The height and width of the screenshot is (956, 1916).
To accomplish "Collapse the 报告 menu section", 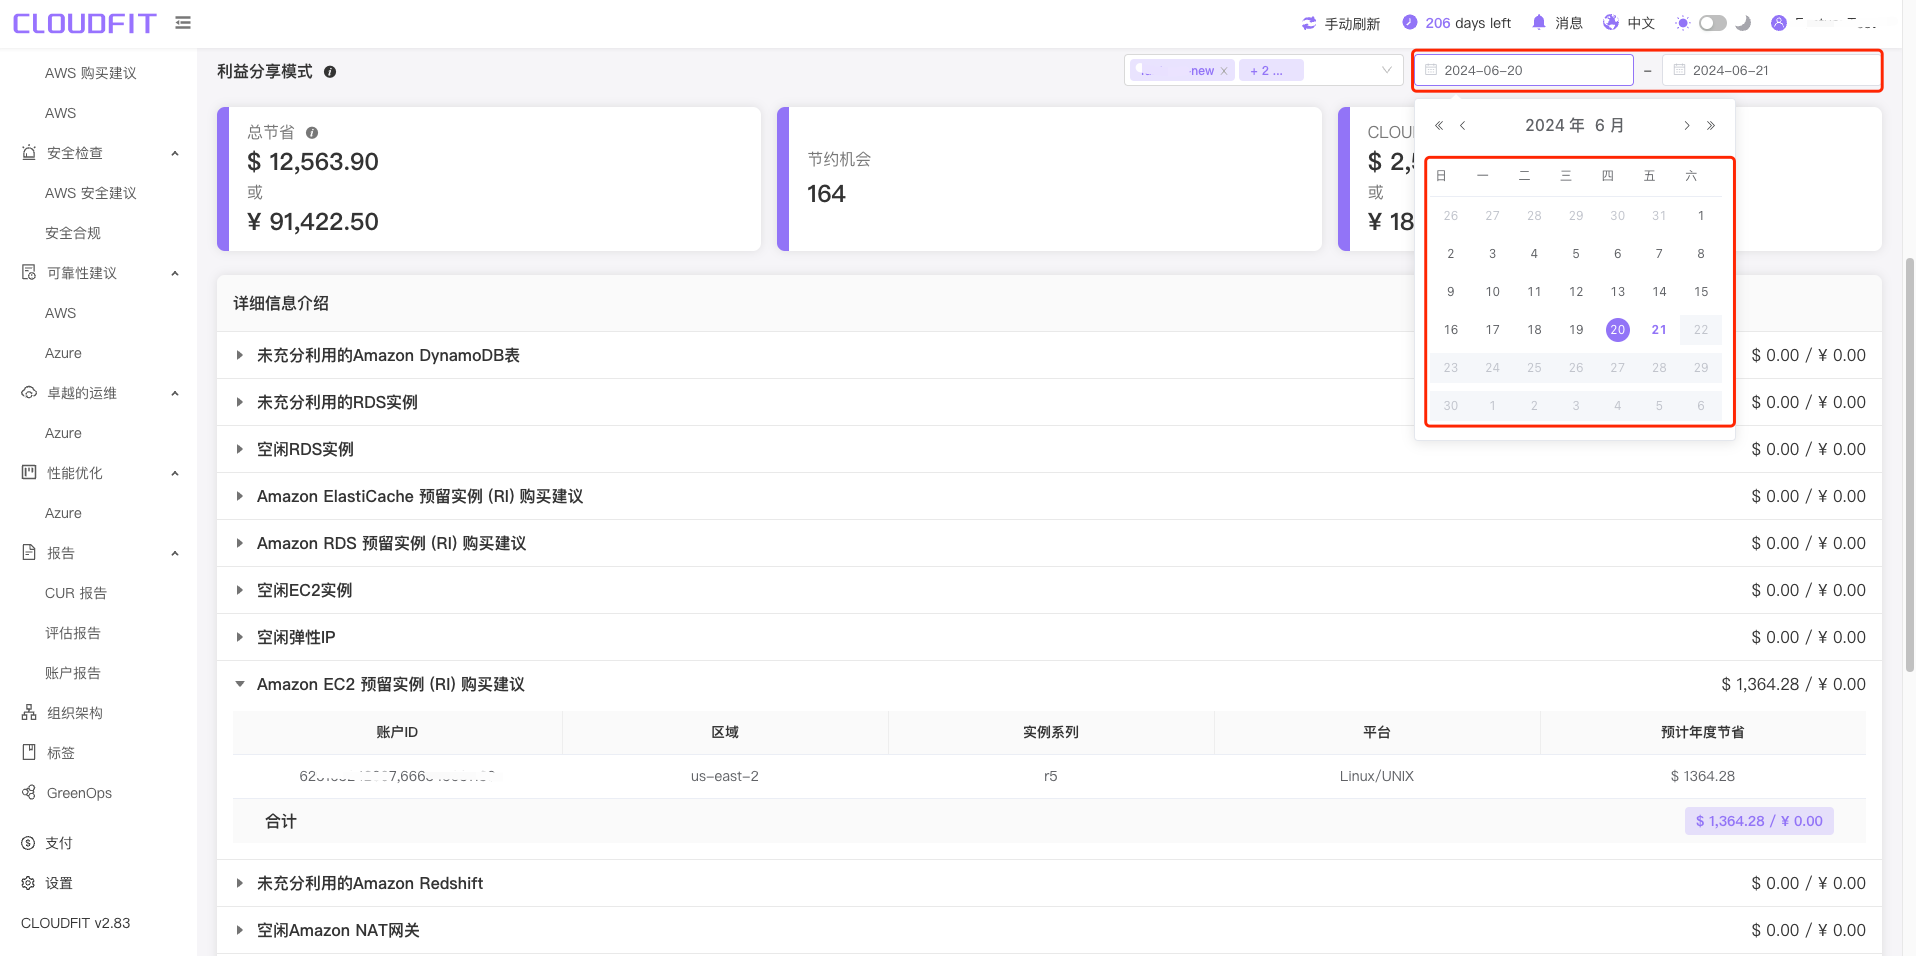I will pos(175,553).
